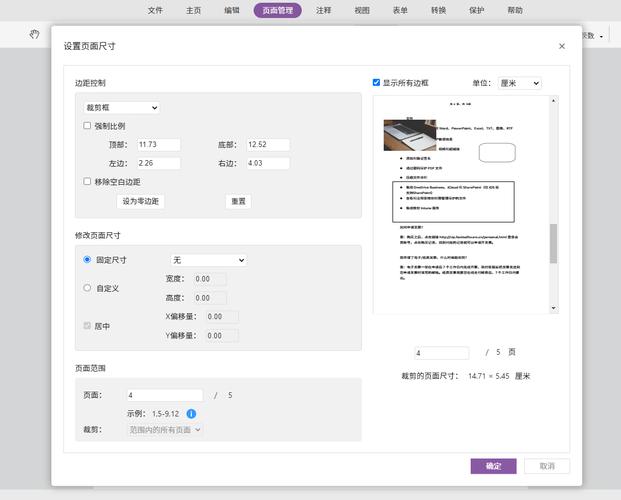Select the 固定尺寸 radio button
The width and height of the screenshot is (621, 500).
coord(87,260)
